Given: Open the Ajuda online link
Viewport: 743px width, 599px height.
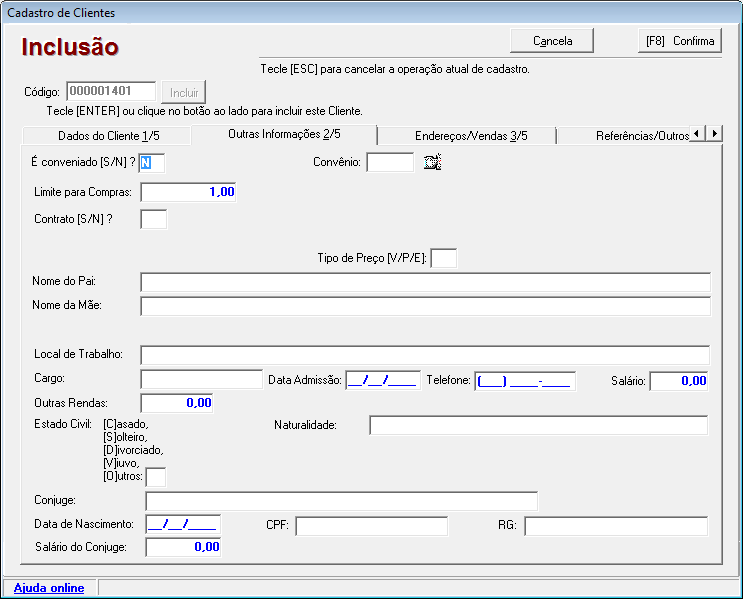Looking at the screenshot, I should click(49, 588).
